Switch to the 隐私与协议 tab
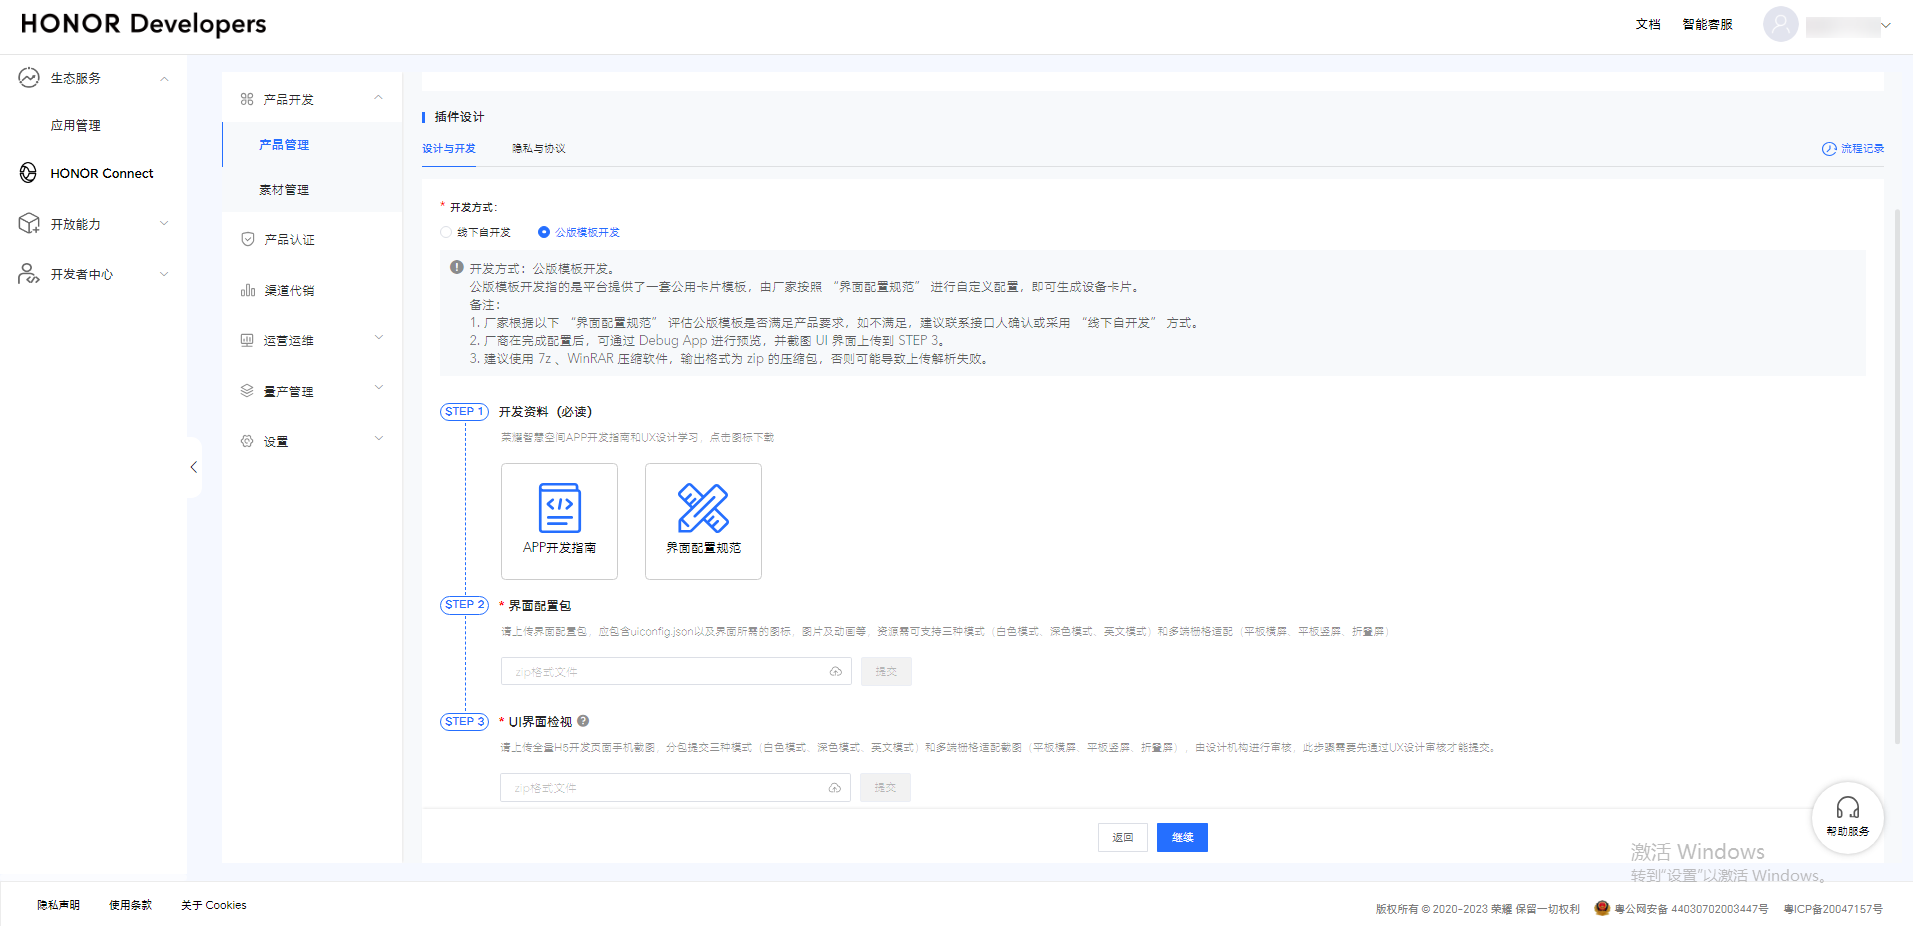 (537, 148)
